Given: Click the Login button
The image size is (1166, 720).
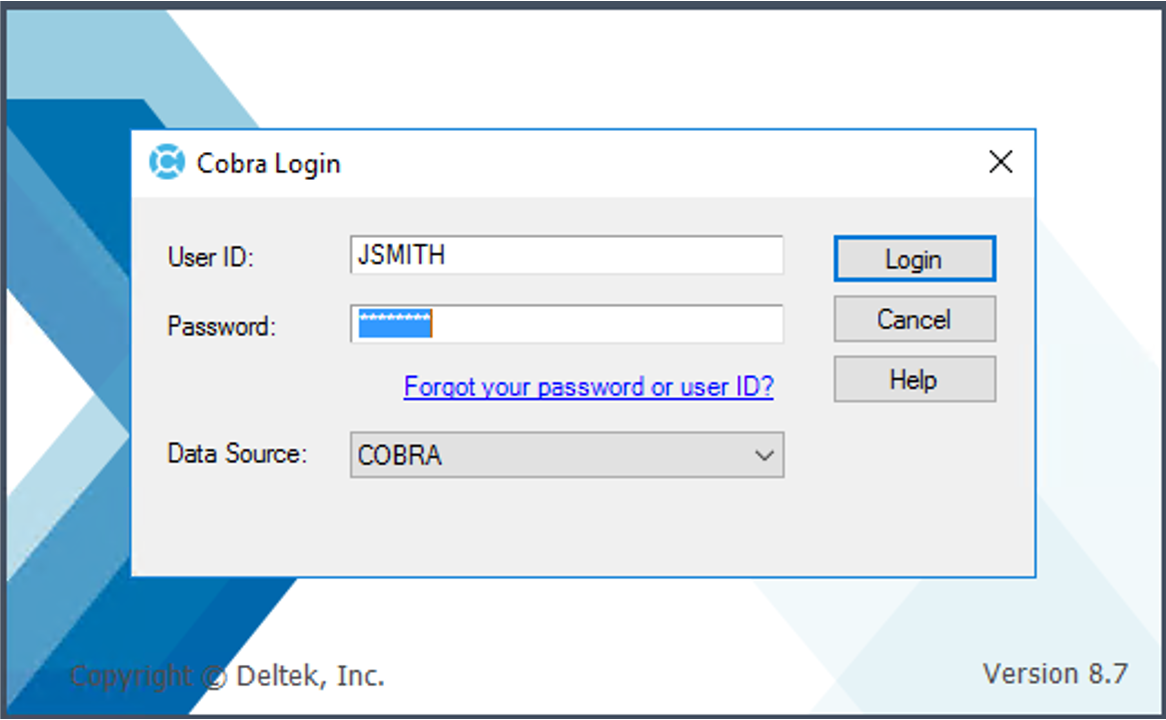Looking at the screenshot, I should tap(913, 259).
